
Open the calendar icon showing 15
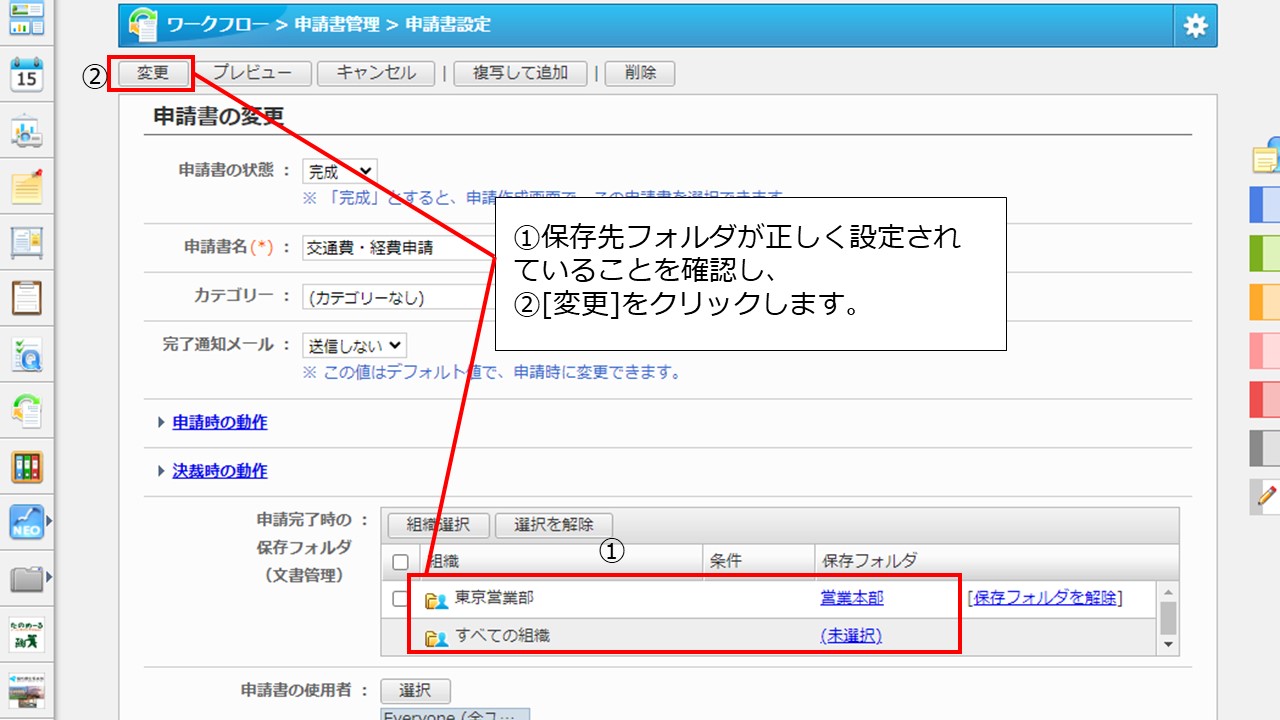27,74
